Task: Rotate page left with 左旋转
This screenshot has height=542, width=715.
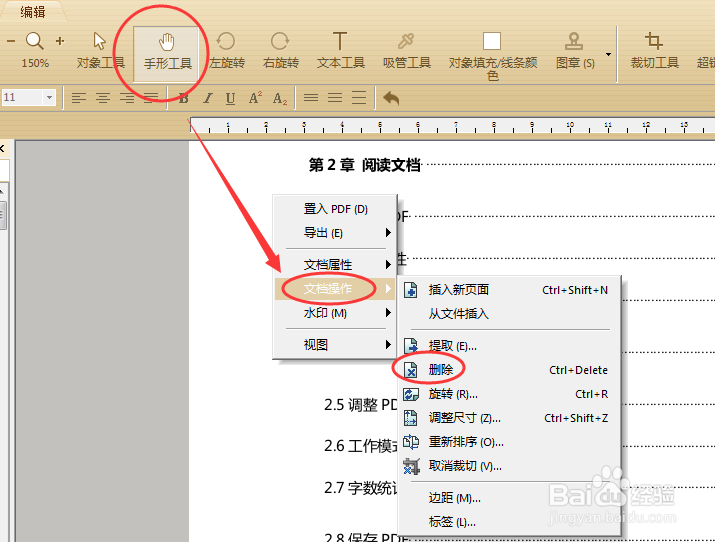Action: 227,50
